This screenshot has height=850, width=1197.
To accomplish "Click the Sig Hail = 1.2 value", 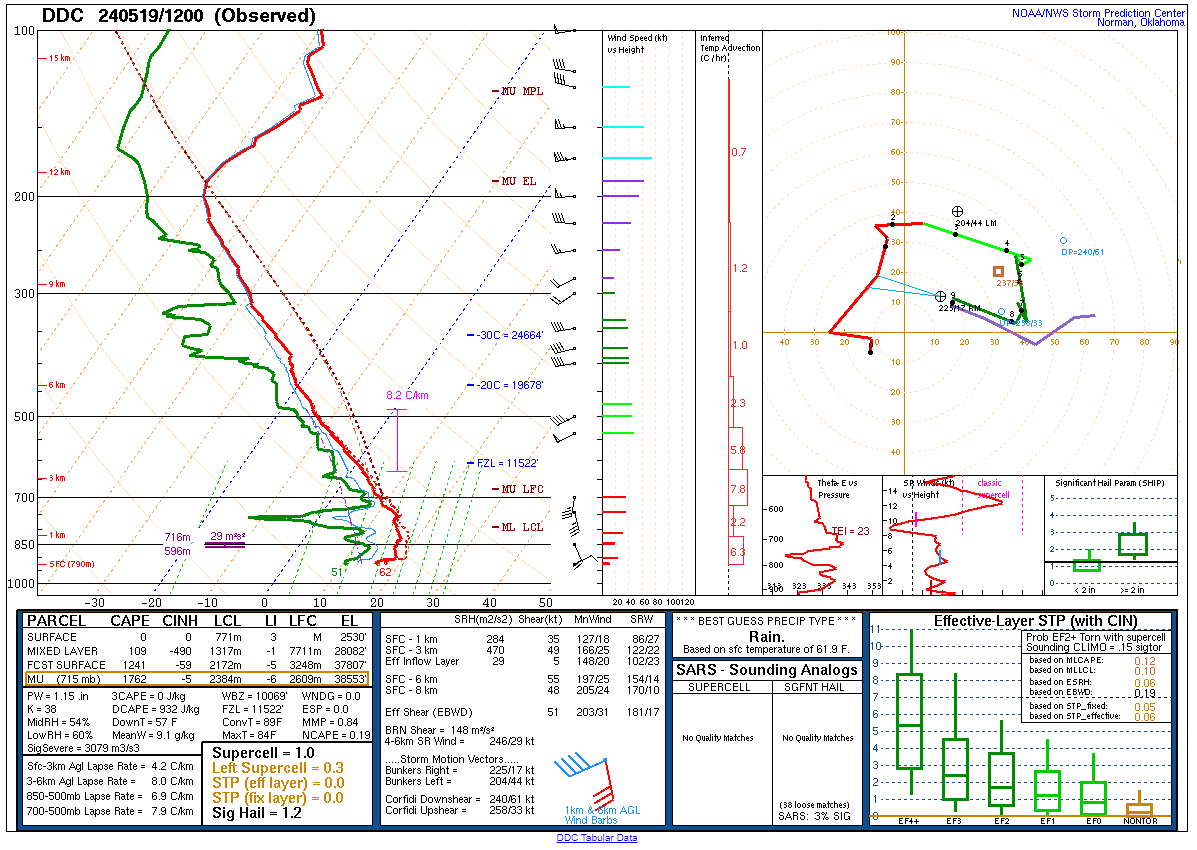I will pos(255,814).
